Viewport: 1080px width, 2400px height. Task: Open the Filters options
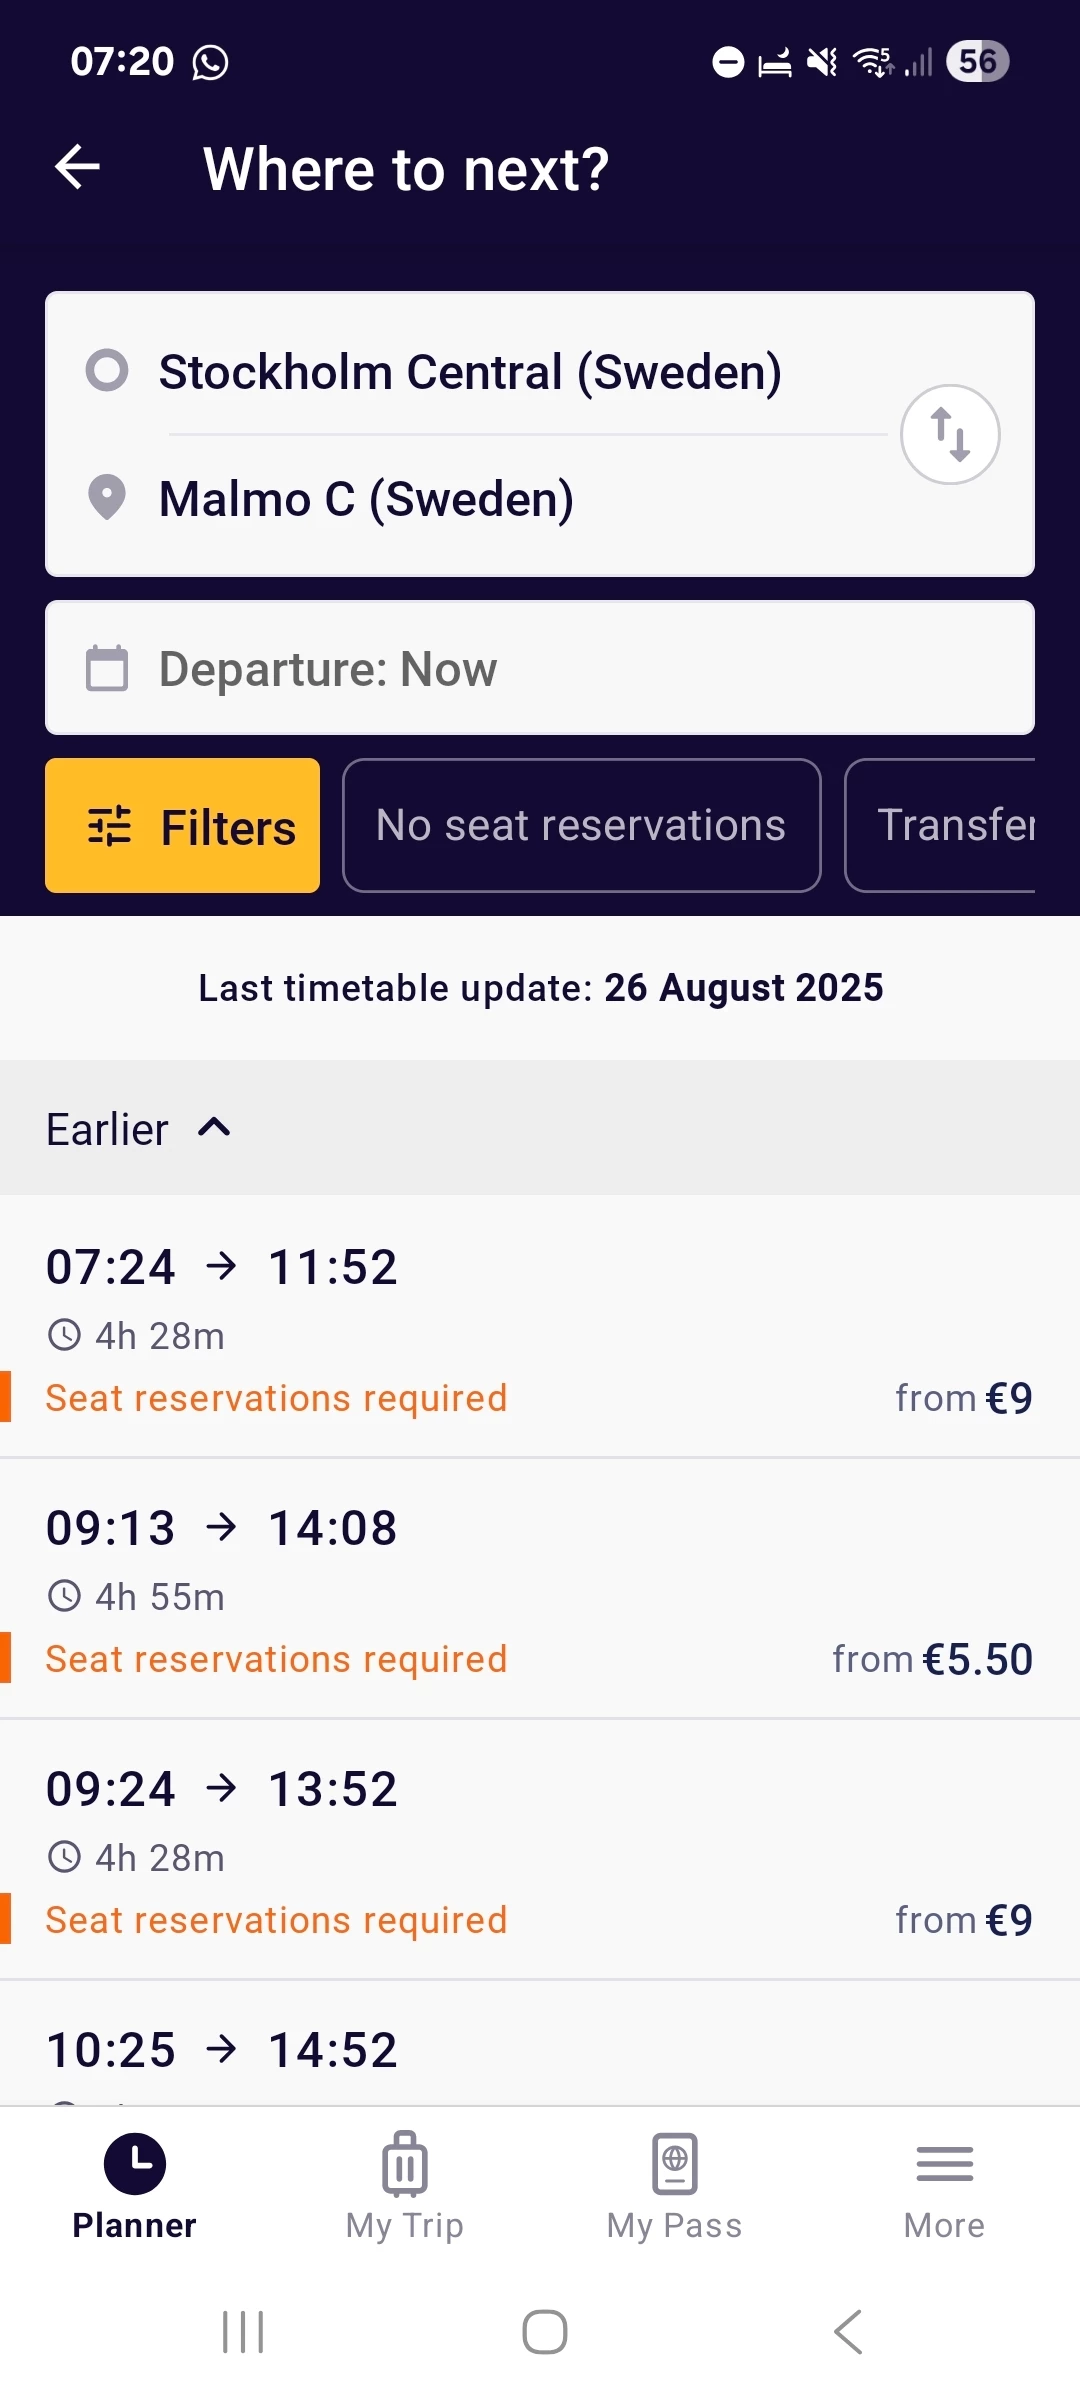pos(183,826)
